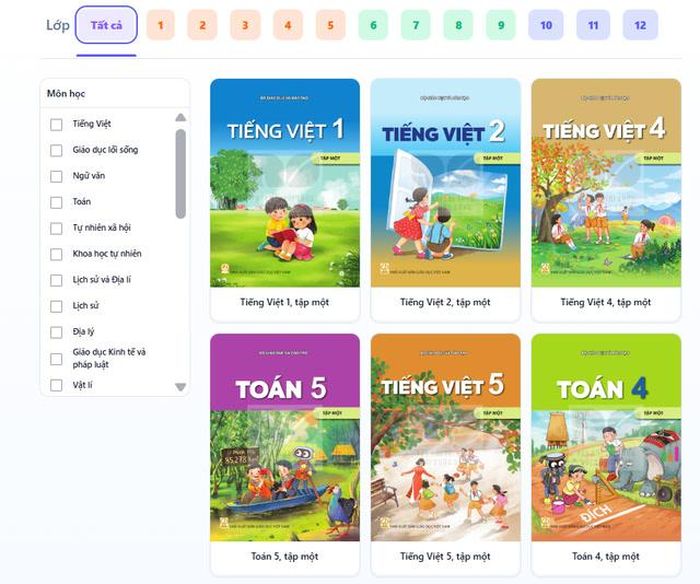Screen dimensions: 700x584
Task: Click the 'Tiếng Việt 2, tập một' title
Action: (445, 302)
